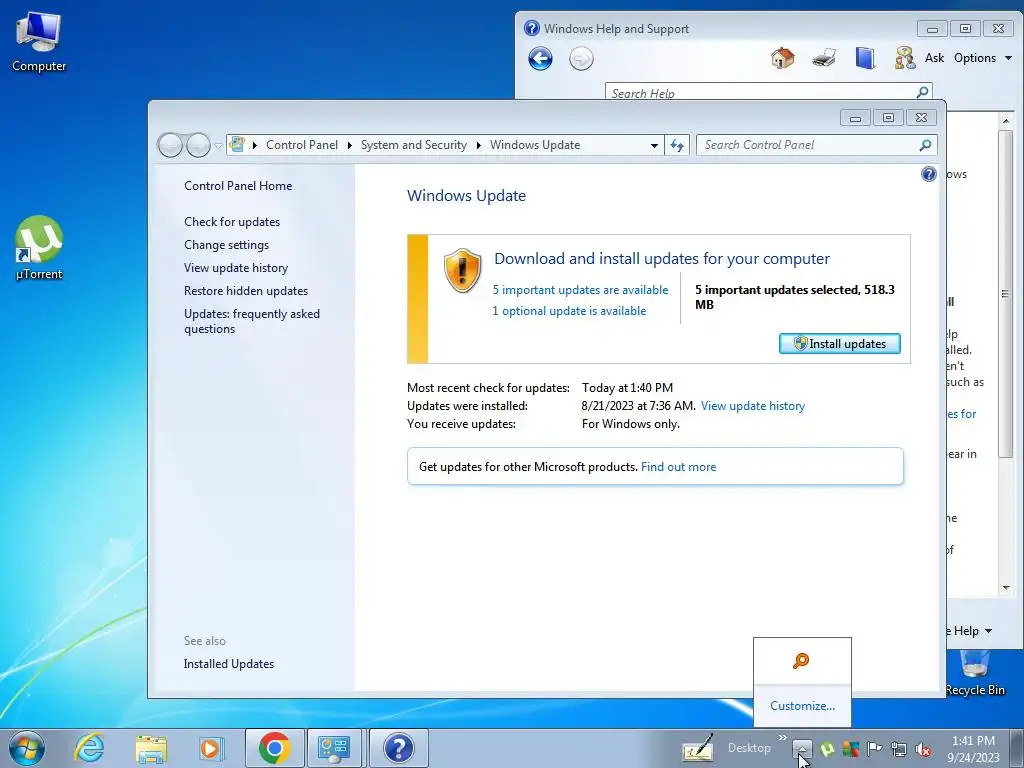Click the magnifier icon in hidden icons popup
Image resolution: width=1024 pixels, height=768 pixels.
coord(801,661)
